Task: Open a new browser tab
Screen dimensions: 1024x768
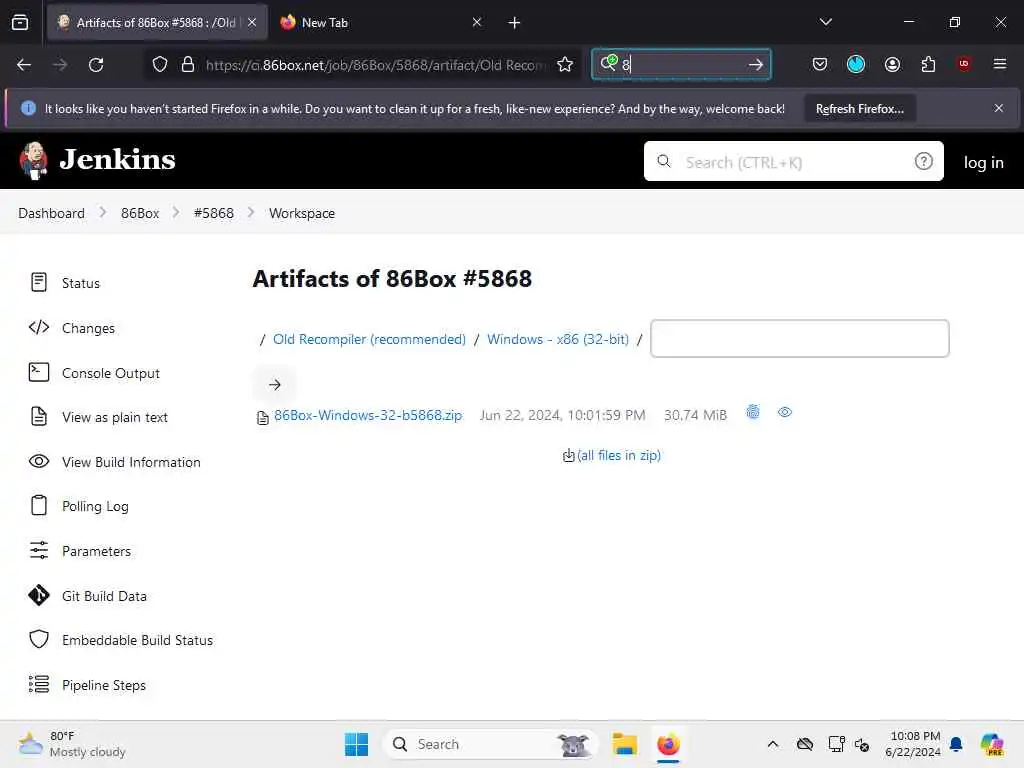Action: (x=514, y=23)
